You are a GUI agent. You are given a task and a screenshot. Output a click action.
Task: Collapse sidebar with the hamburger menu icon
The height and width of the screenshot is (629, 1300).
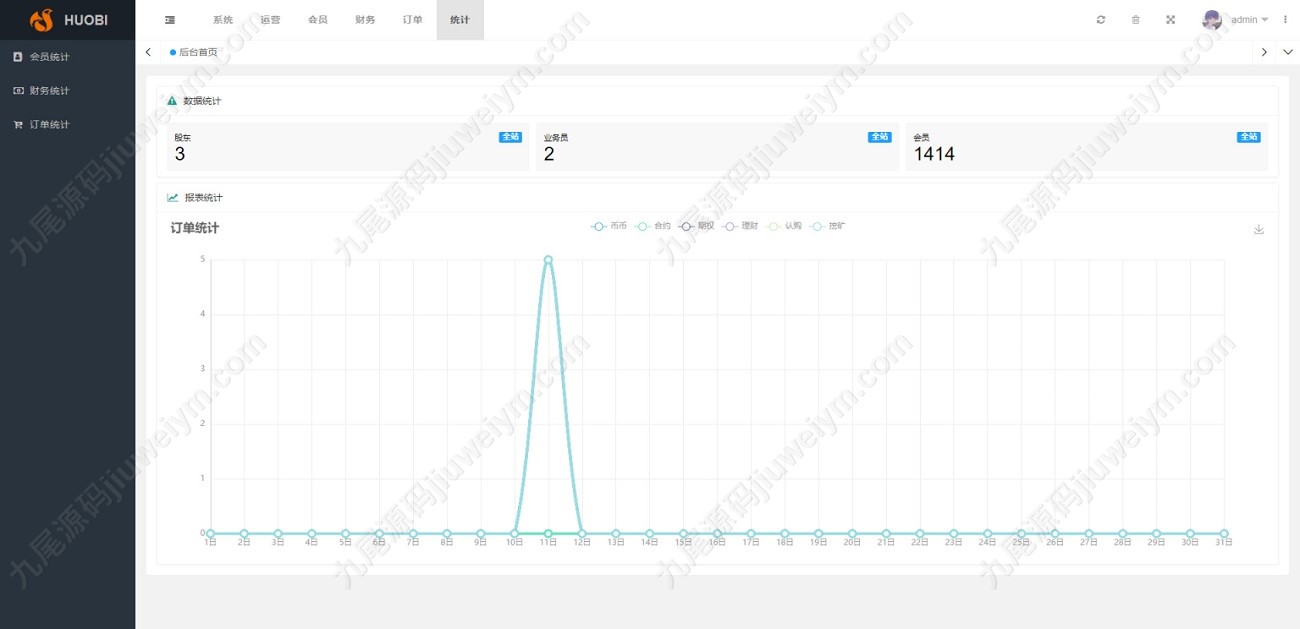coord(170,20)
